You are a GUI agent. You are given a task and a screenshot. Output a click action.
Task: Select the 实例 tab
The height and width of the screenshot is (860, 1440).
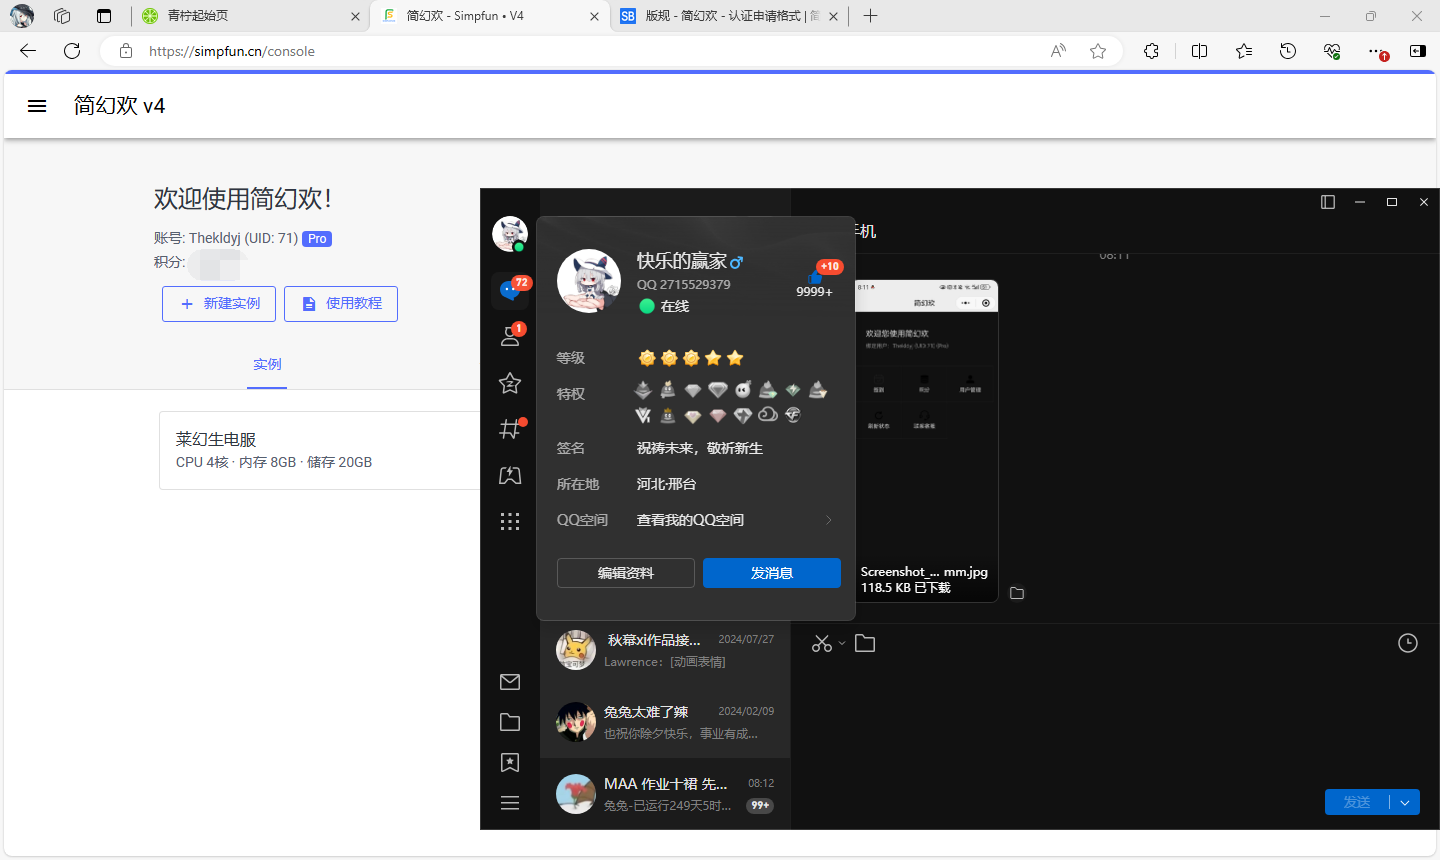coord(267,365)
